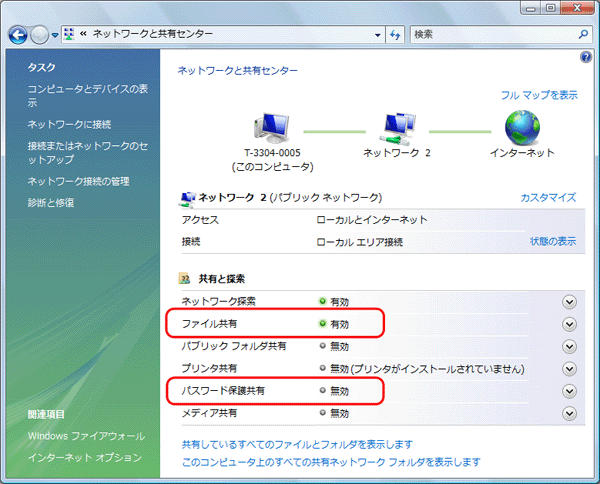600x484 pixels.
Task: Expand the プリンタ共有 settings chevron
Action: pyautogui.click(x=570, y=369)
